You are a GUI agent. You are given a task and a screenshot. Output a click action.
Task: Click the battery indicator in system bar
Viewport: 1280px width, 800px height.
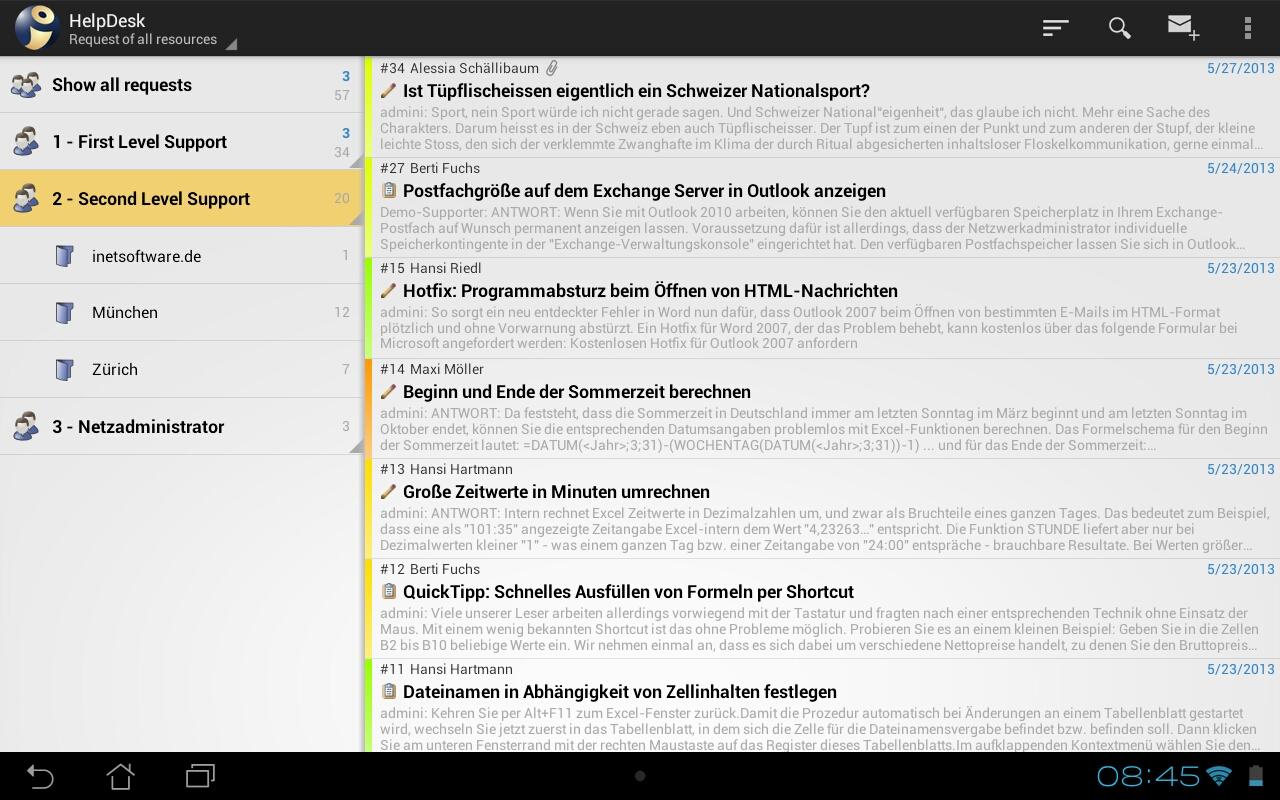point(1256,775)
